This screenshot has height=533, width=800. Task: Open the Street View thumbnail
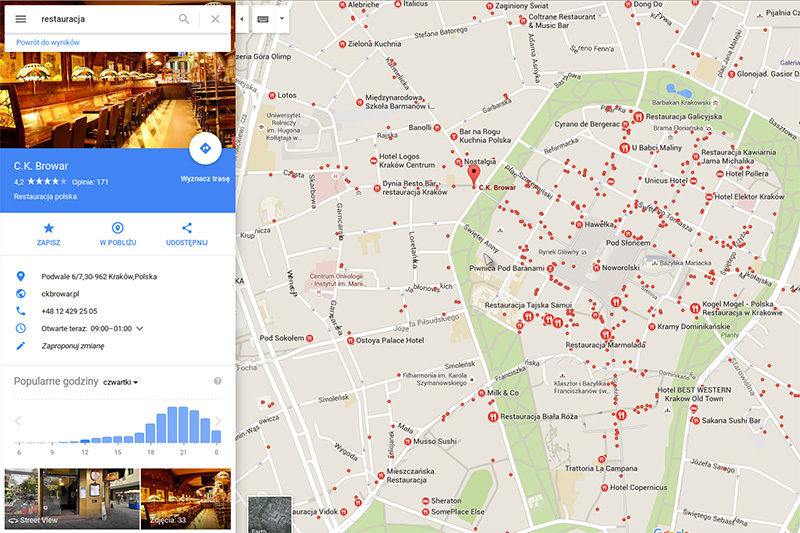point(72,498)
